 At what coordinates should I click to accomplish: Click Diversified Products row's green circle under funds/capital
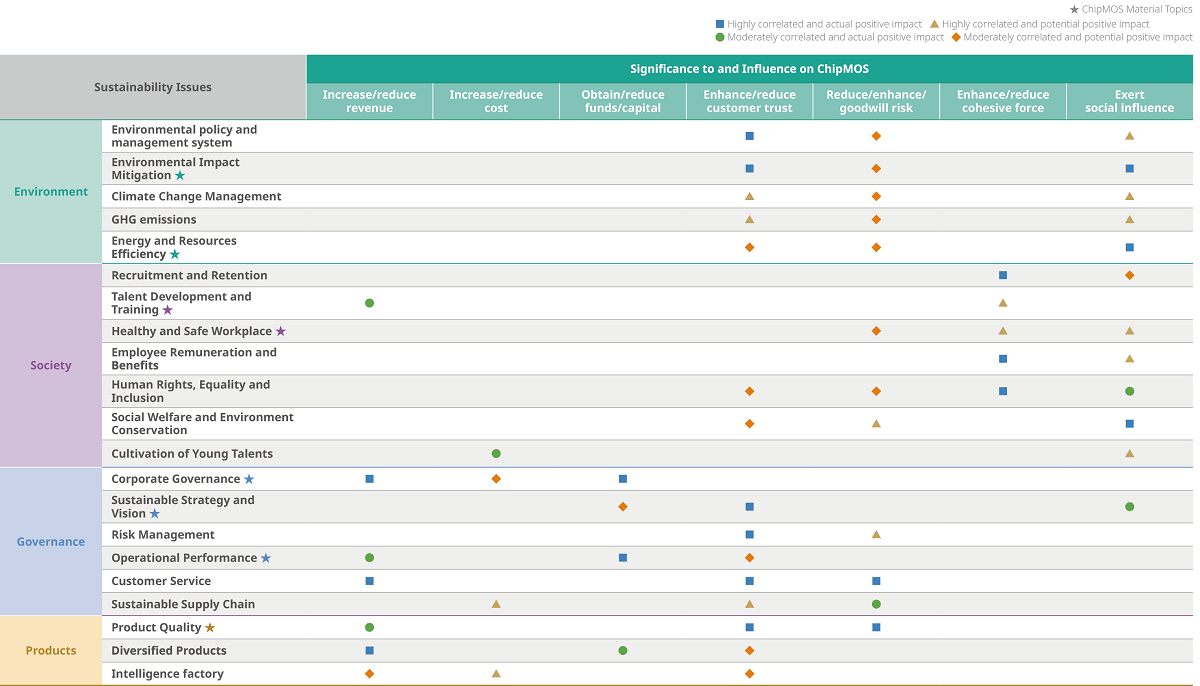[623, 651]
